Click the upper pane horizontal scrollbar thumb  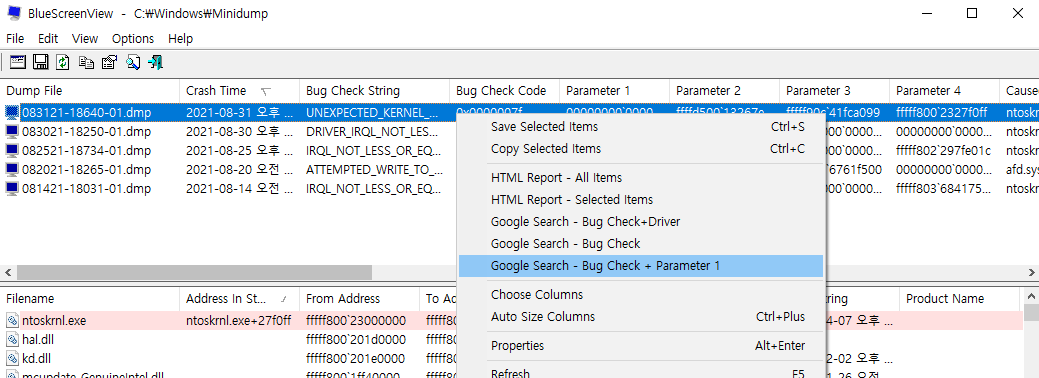(194, 273)
